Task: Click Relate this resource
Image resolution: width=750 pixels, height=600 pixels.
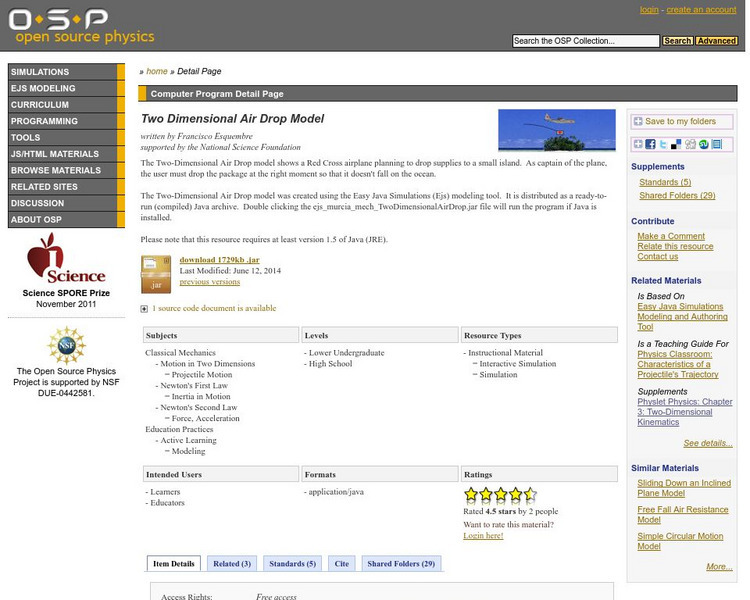Action: [675, 246]
